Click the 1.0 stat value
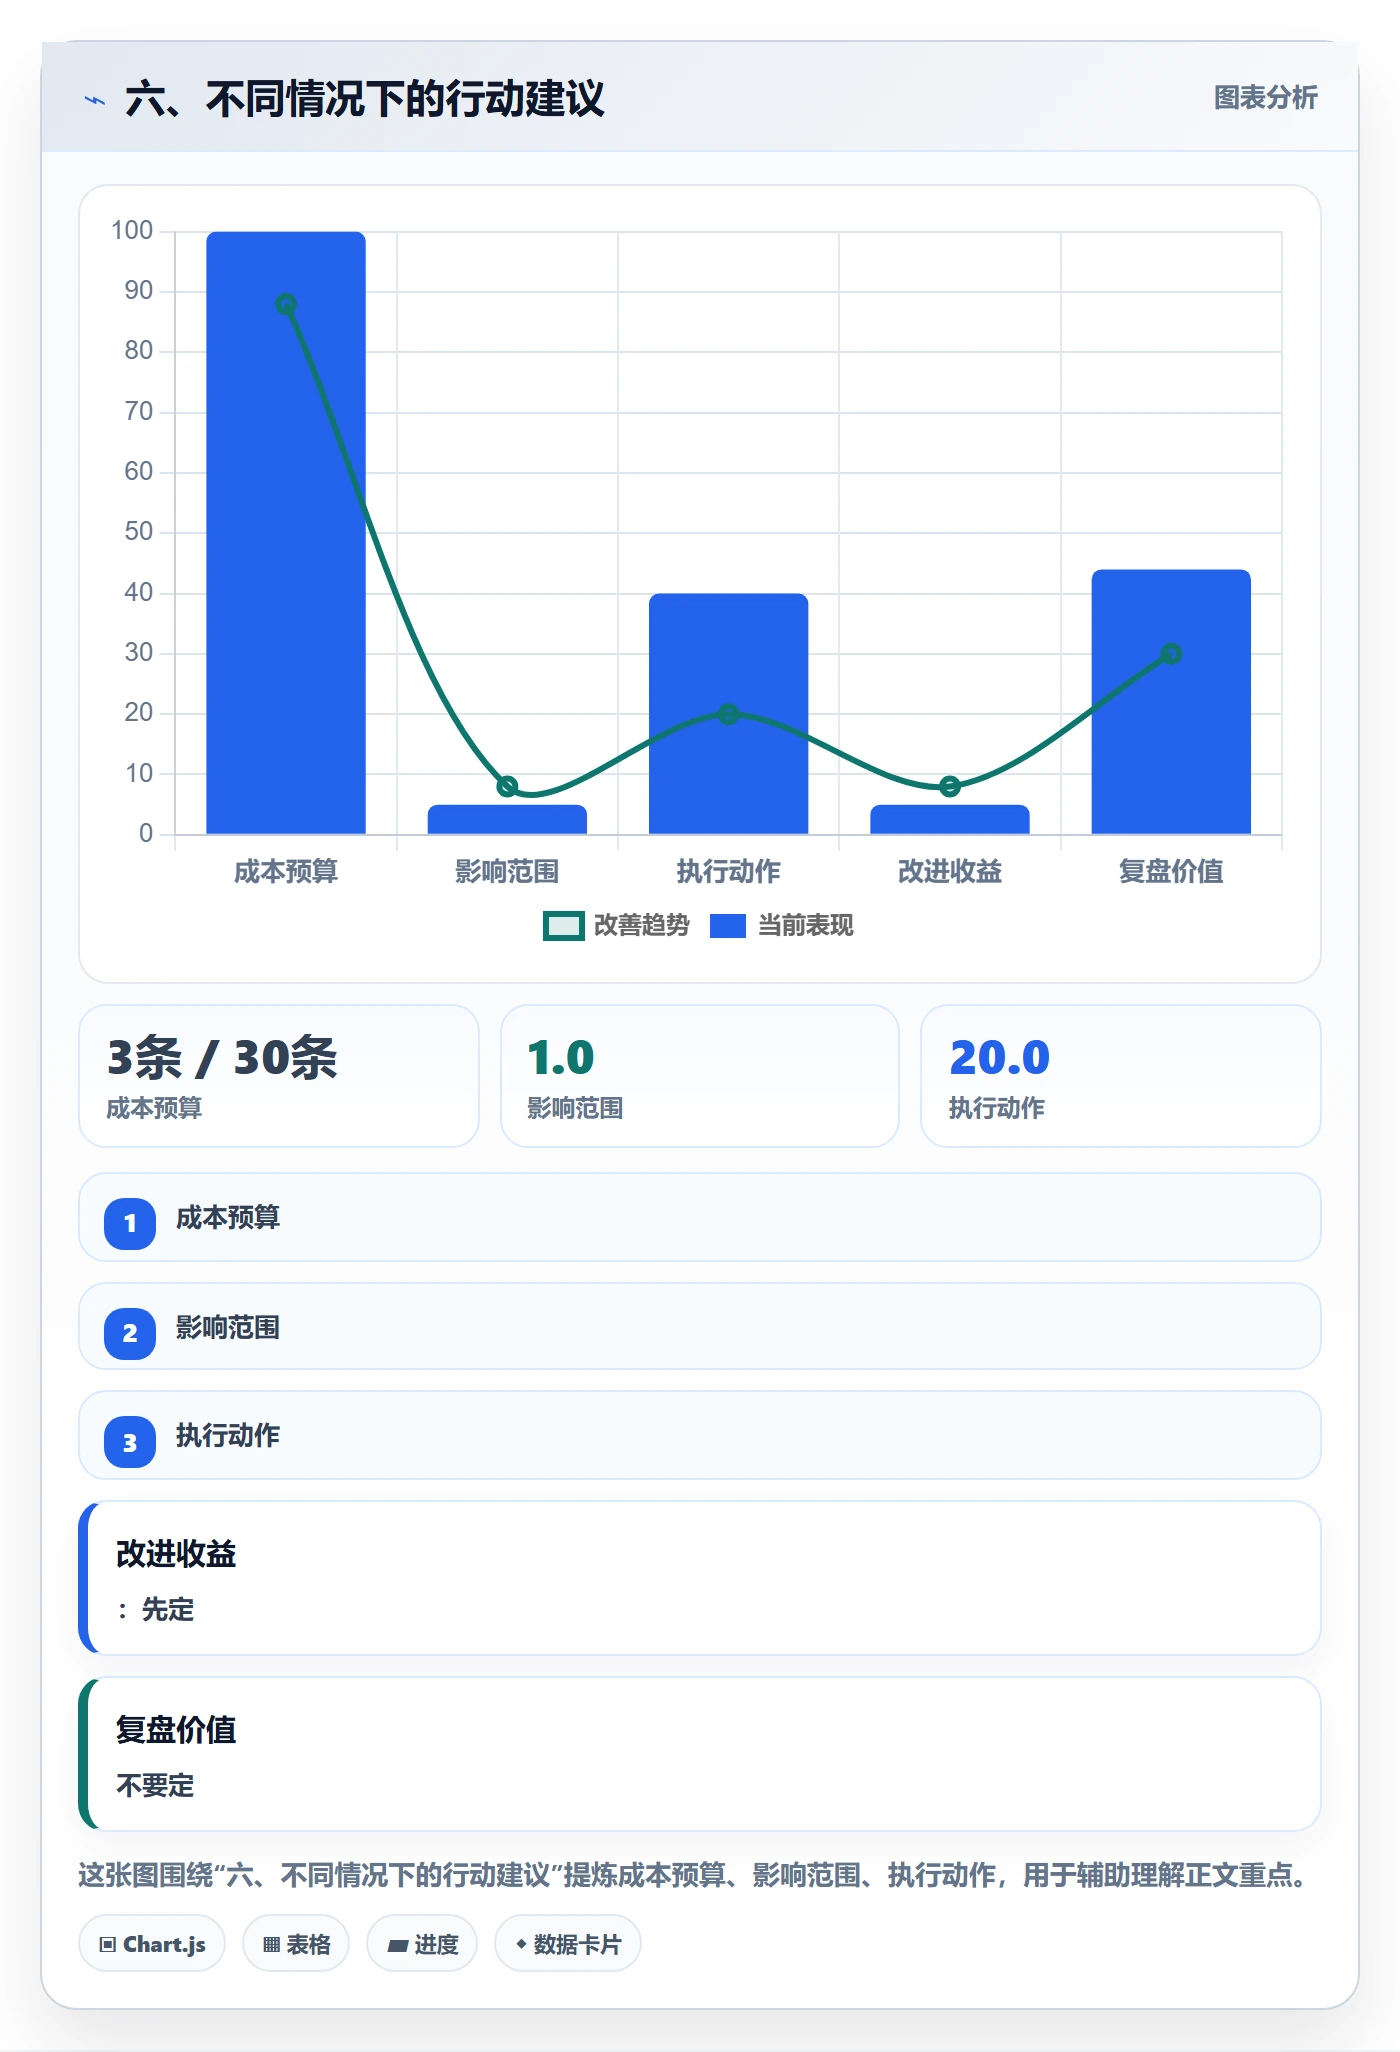1400x2052 pixels. pyautogui.click(x=561, y=1058)
